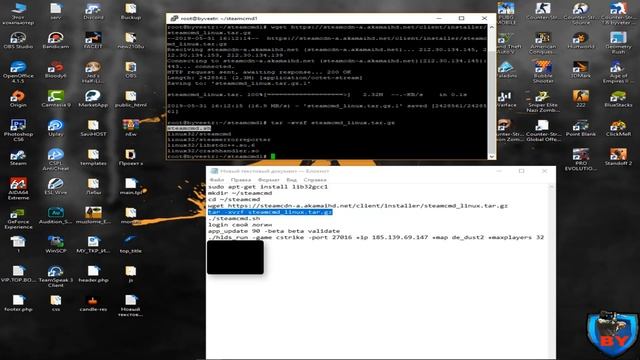Click the terminal command prompt cursor

(273, 156)
